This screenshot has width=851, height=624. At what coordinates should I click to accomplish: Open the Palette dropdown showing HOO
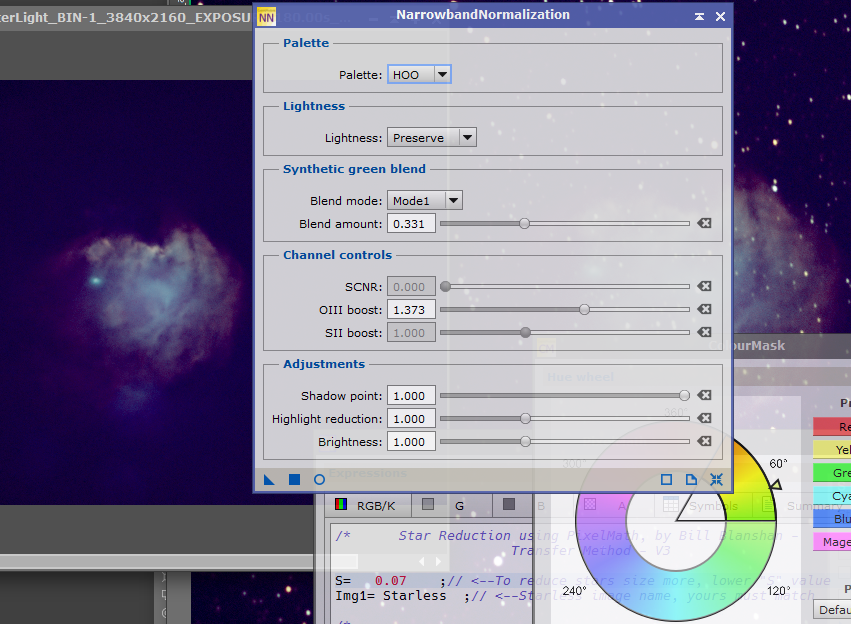tap(419, 74)
